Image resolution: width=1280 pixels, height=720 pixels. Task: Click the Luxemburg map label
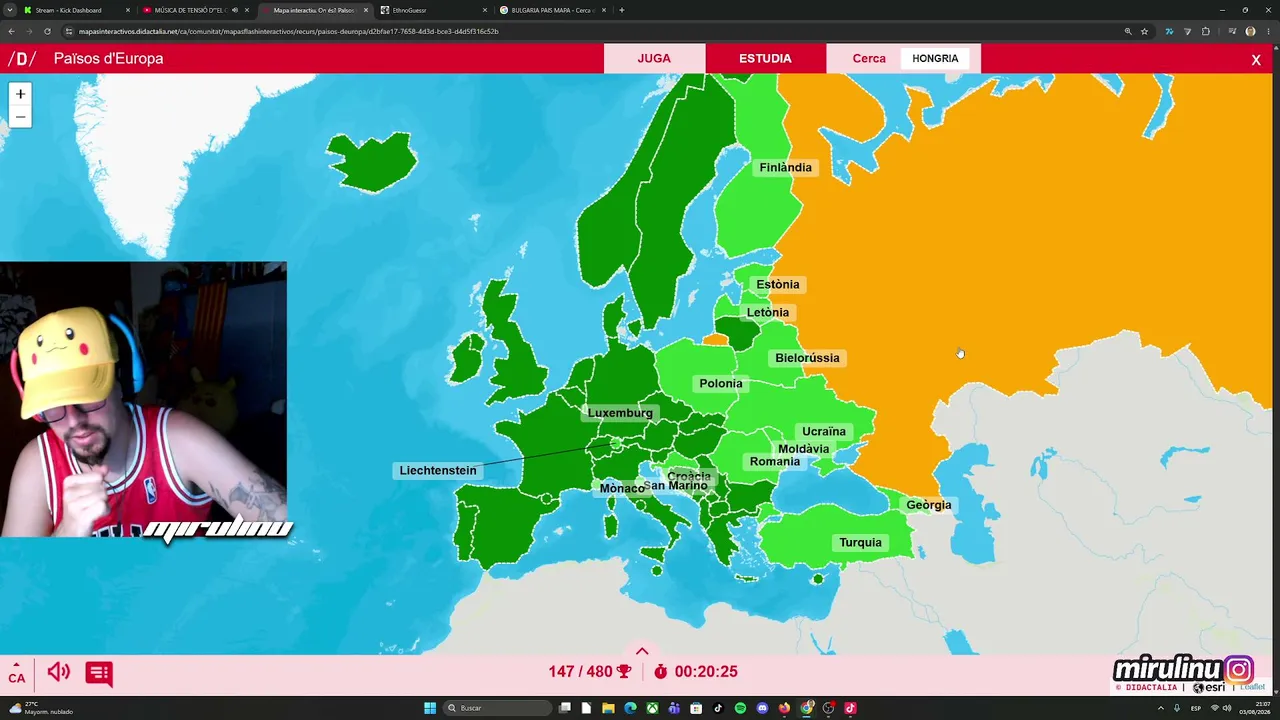pos(620,413)
